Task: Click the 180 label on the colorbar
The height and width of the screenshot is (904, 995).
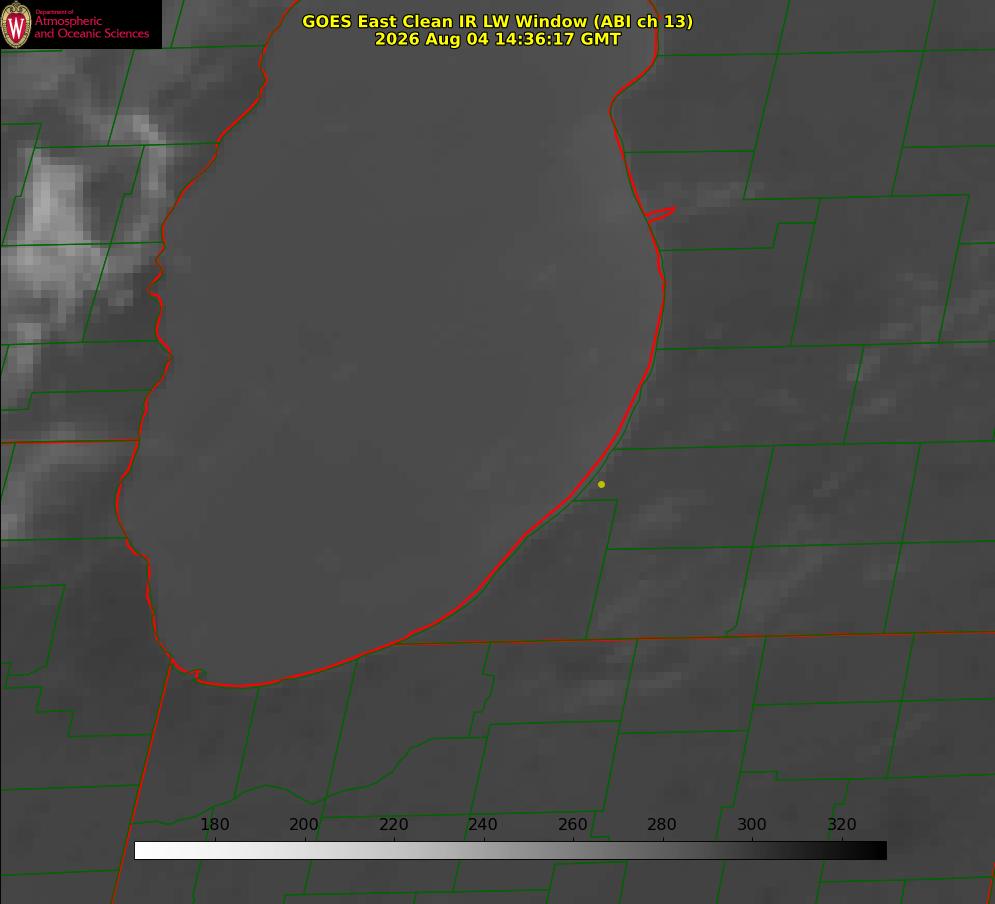Action: (214, 824)
